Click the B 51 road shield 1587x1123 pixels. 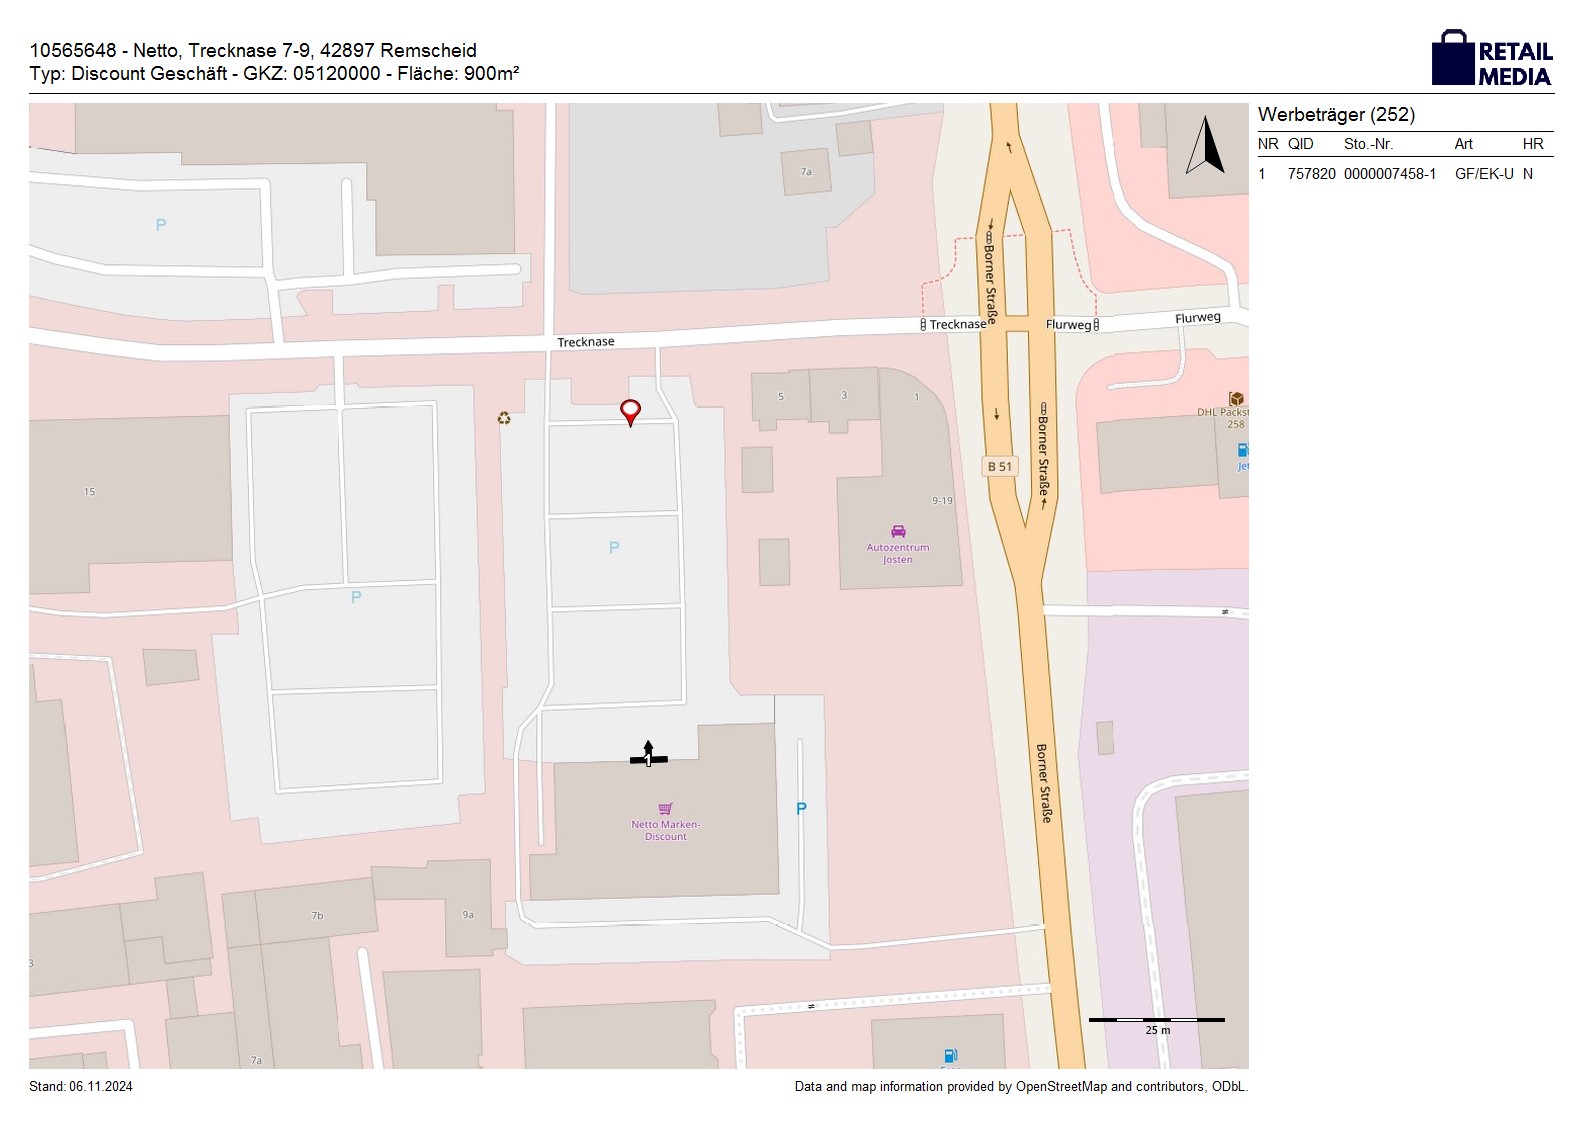999,466
